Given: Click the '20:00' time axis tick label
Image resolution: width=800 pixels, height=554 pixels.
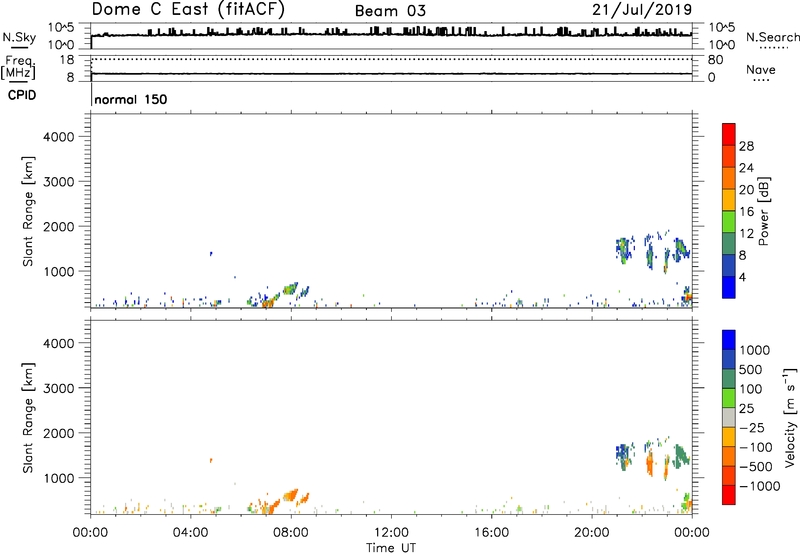Looking at the screenshot, I should 592,533.
